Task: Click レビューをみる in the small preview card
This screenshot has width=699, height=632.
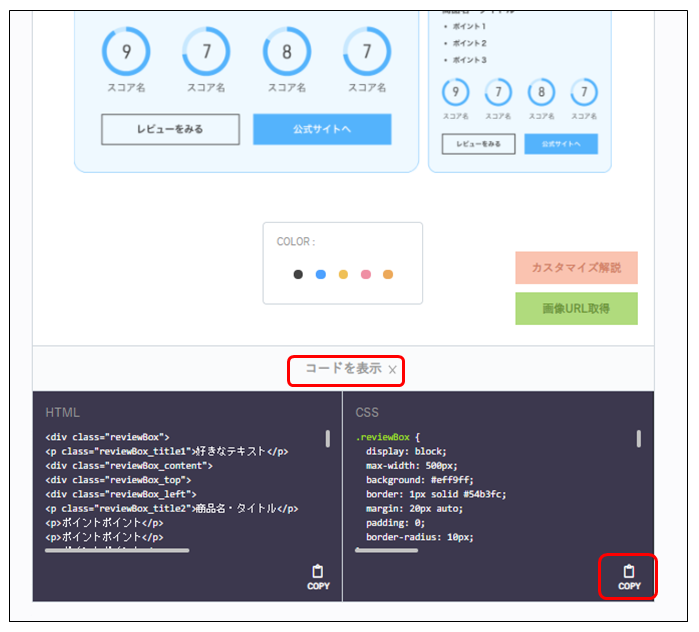Action: pos(478,144)
